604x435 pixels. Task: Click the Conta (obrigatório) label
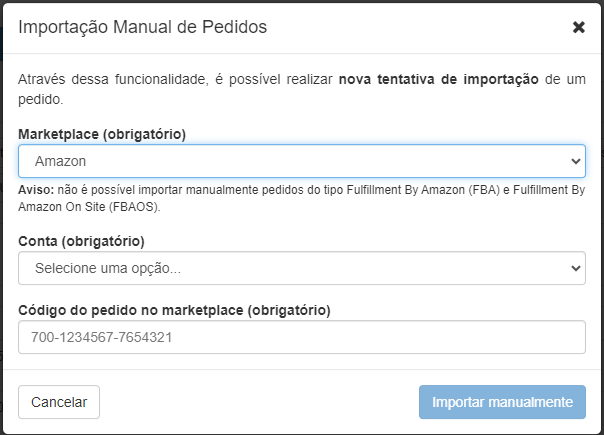pyautogui.click(x=81, y=241)
